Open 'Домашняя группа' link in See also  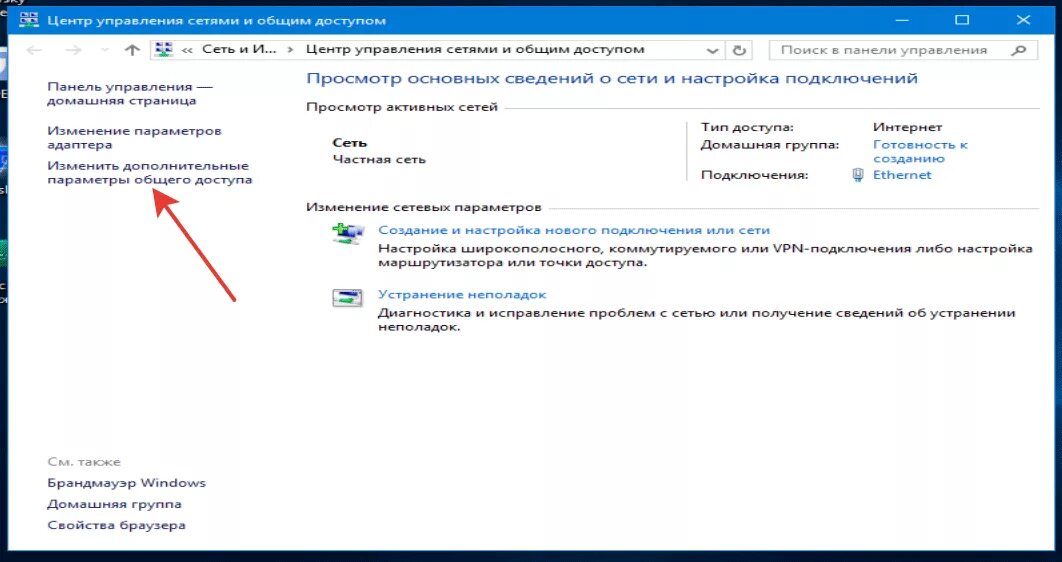pyautogui.click(x=114, y=504)
